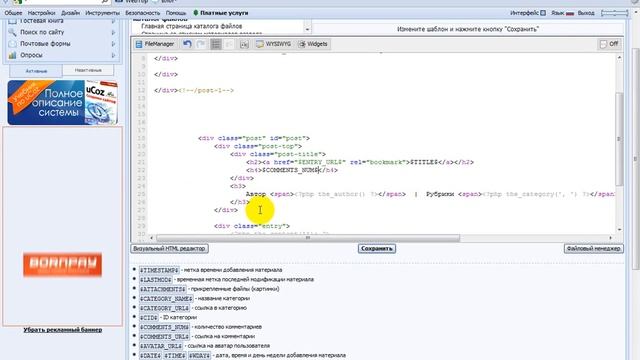Click the code editor horizontal scrollbar
This screenshot has height=360, width=640.
click(308, 238)
